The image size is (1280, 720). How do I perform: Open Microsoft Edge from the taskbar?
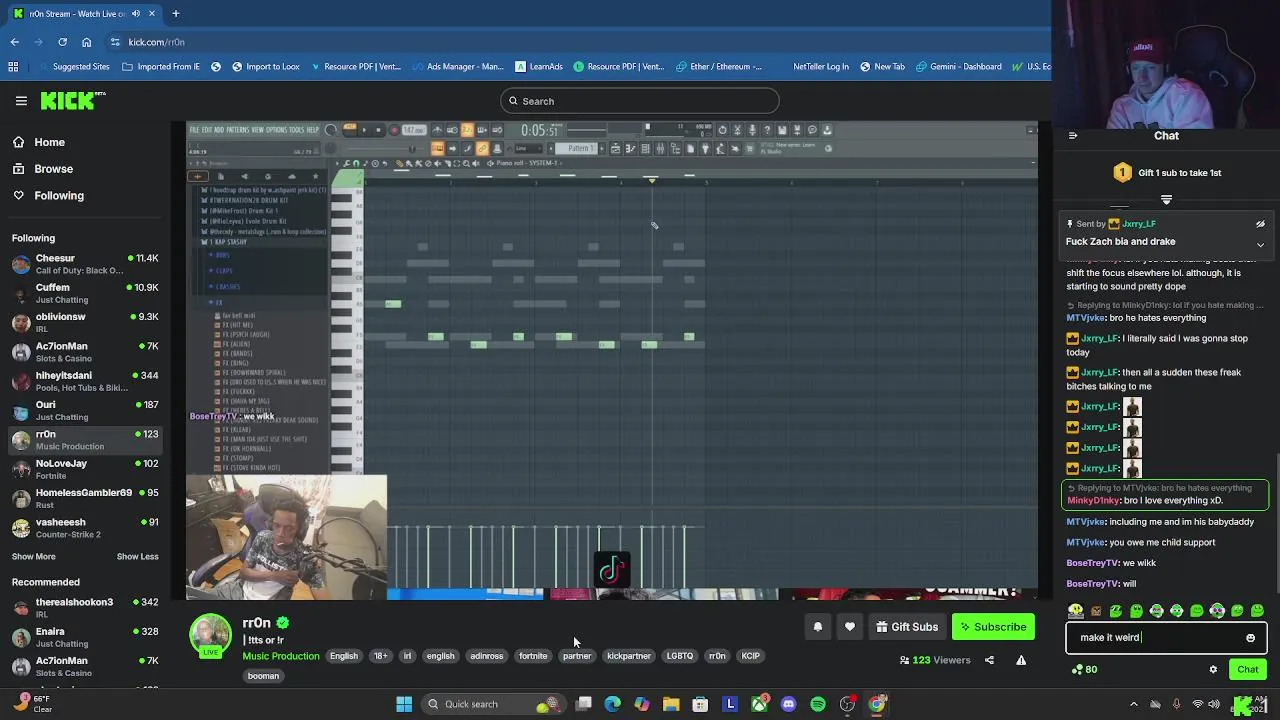(612, 704)
